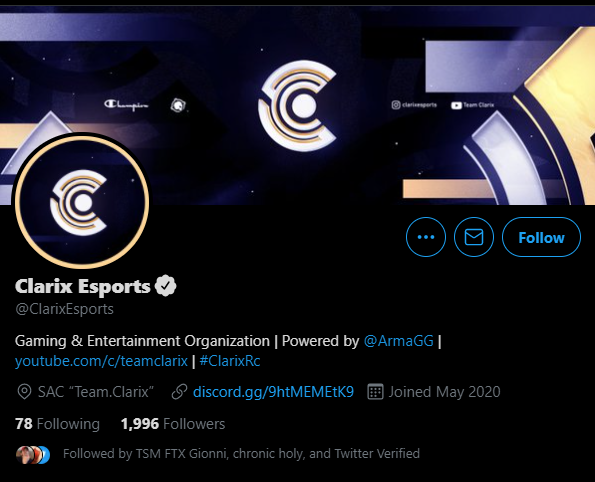
Task: Click the stacked follower avatars
Action: [x=33, y=455]
